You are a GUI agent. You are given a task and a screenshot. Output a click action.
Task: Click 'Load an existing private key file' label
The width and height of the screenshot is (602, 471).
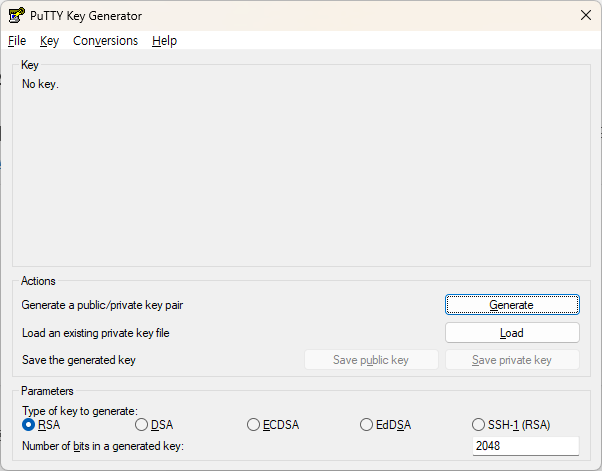pyautogui.click(x=96, y=333)
